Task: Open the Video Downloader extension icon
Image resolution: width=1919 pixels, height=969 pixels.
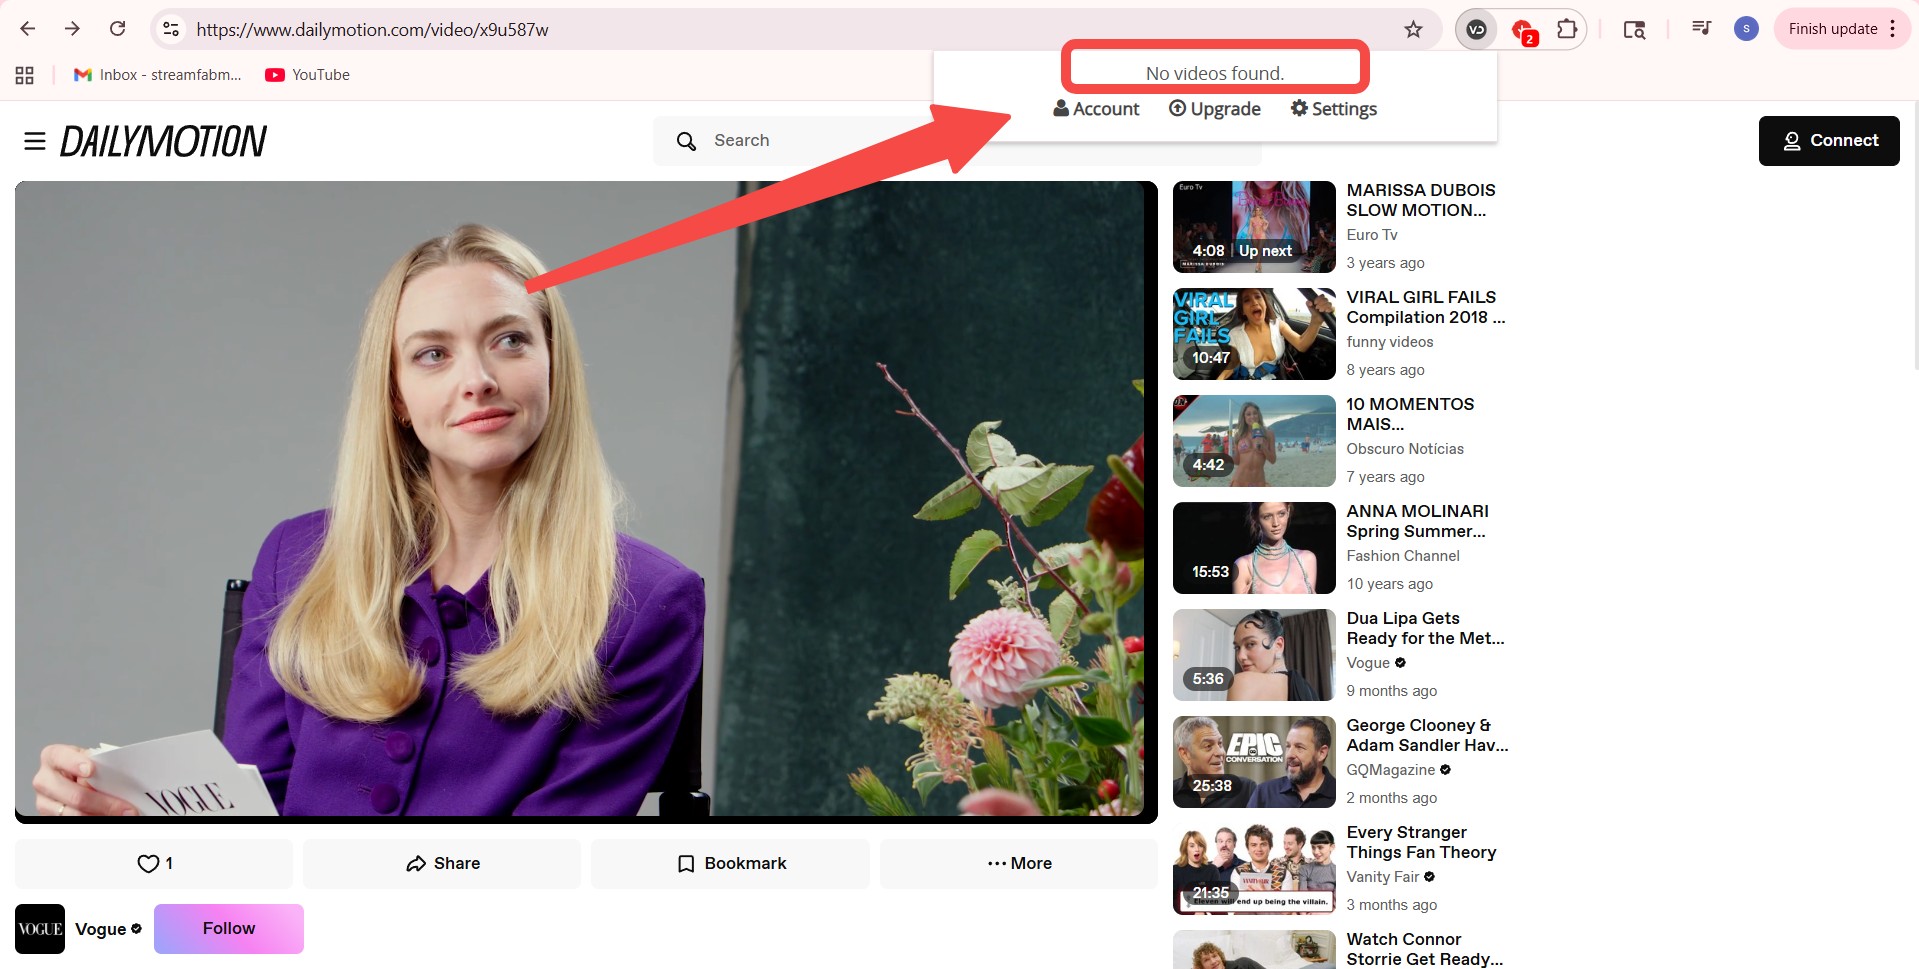Action: click(x=1477, y=29)
